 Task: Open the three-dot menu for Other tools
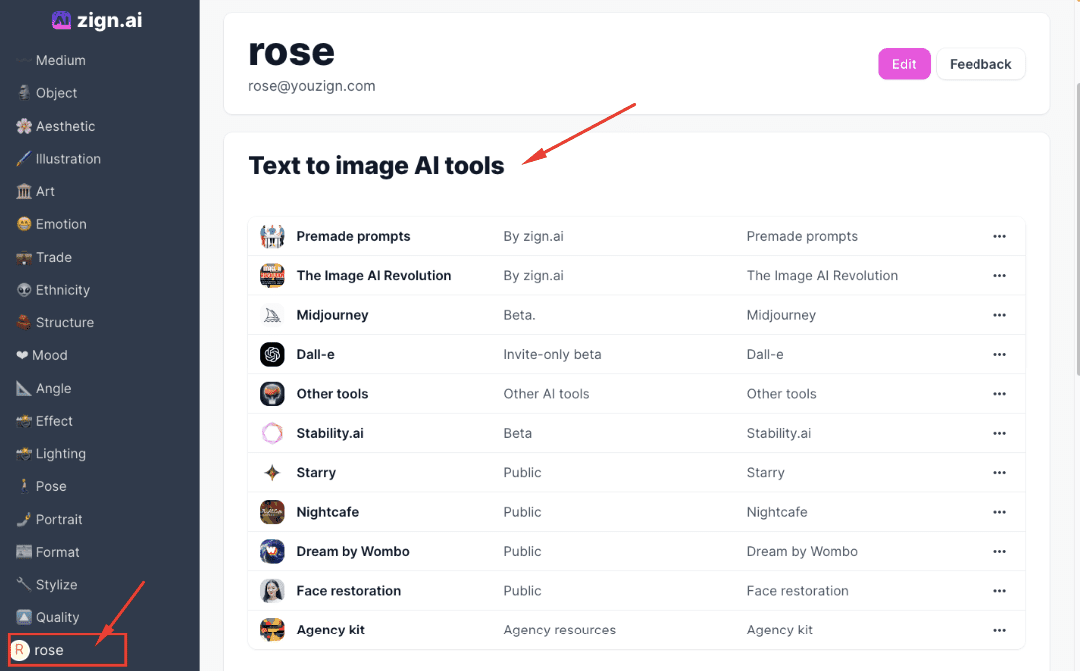click(999, 394)
